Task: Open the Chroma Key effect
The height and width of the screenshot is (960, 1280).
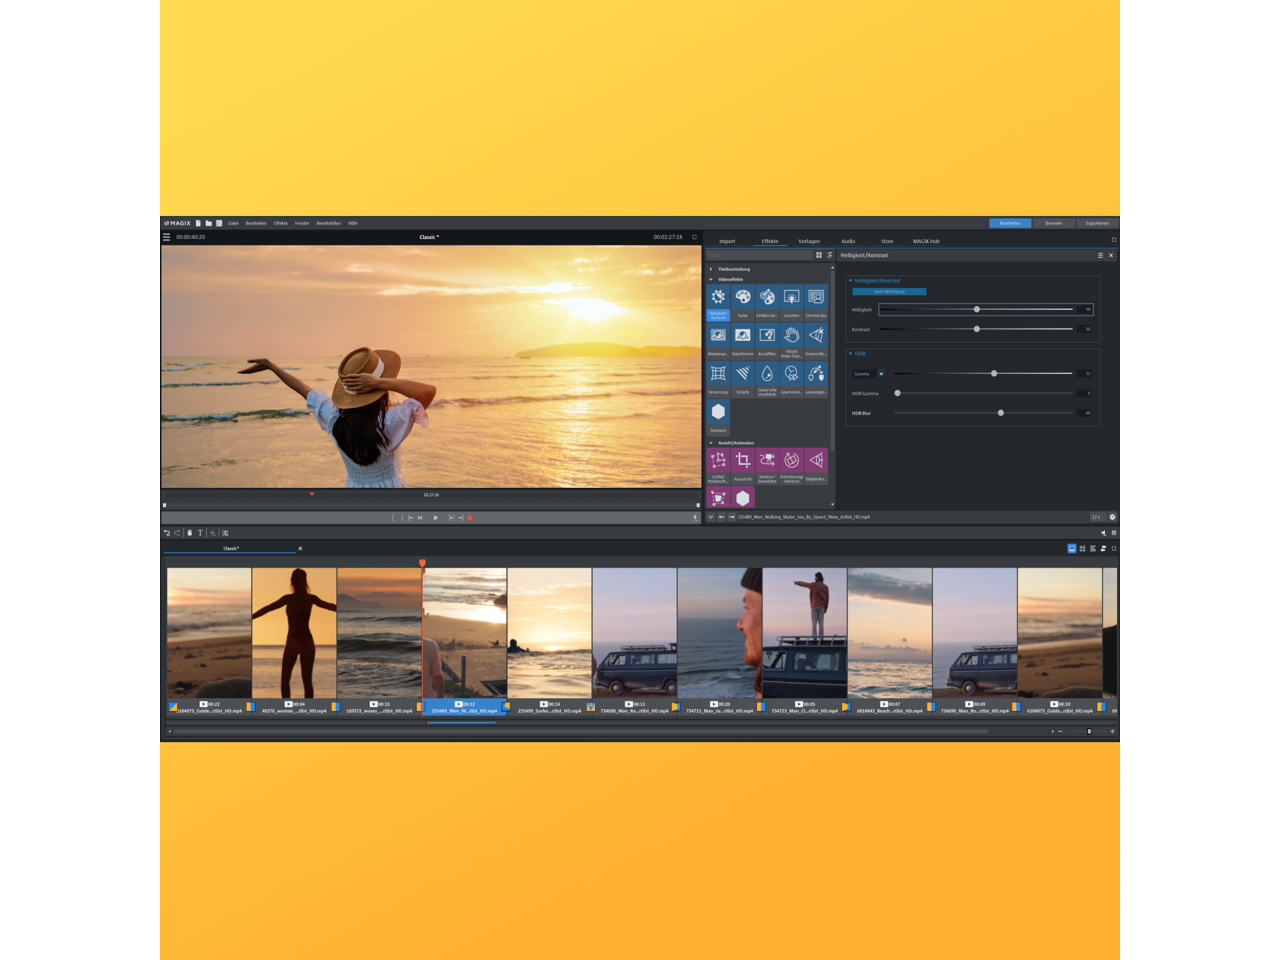Action: (816, 298)
